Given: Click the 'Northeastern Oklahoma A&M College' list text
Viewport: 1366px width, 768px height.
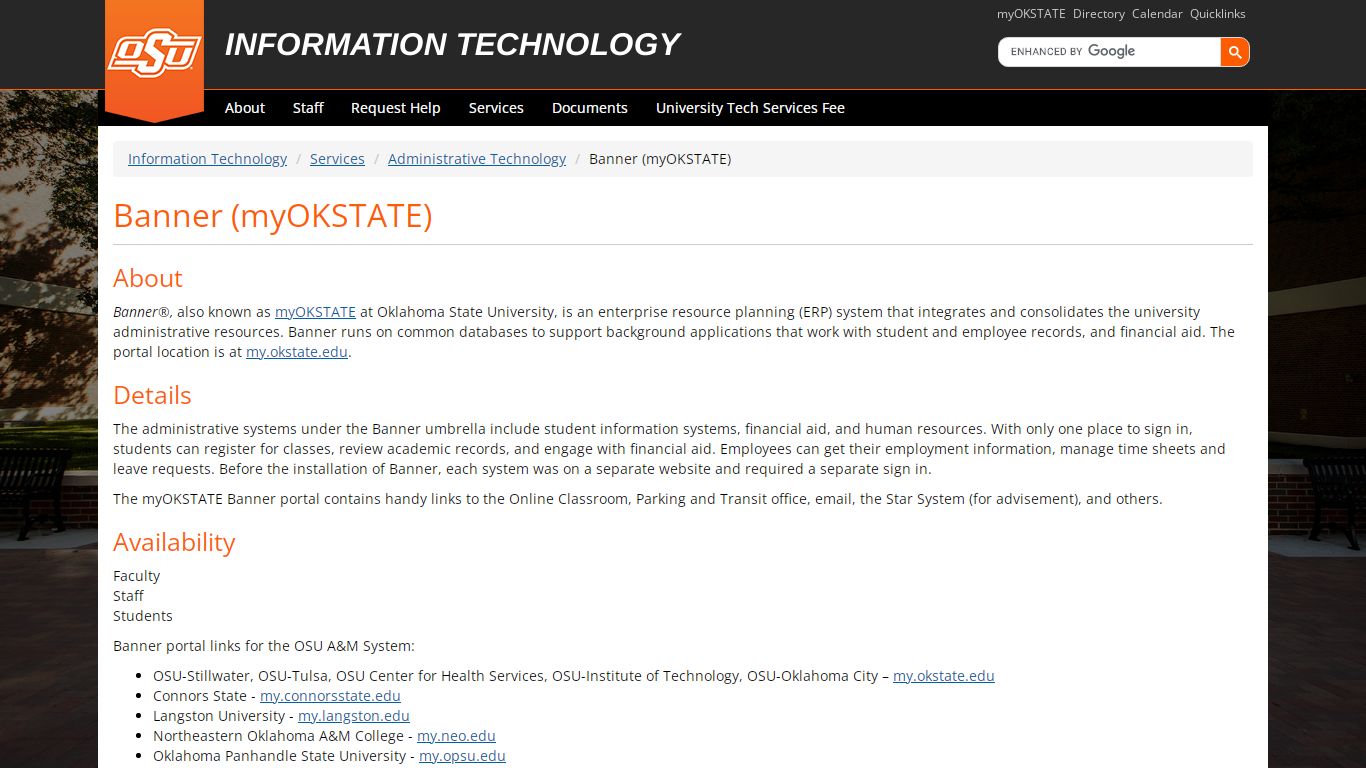Looking at the screenshot, I should point(278,736).
